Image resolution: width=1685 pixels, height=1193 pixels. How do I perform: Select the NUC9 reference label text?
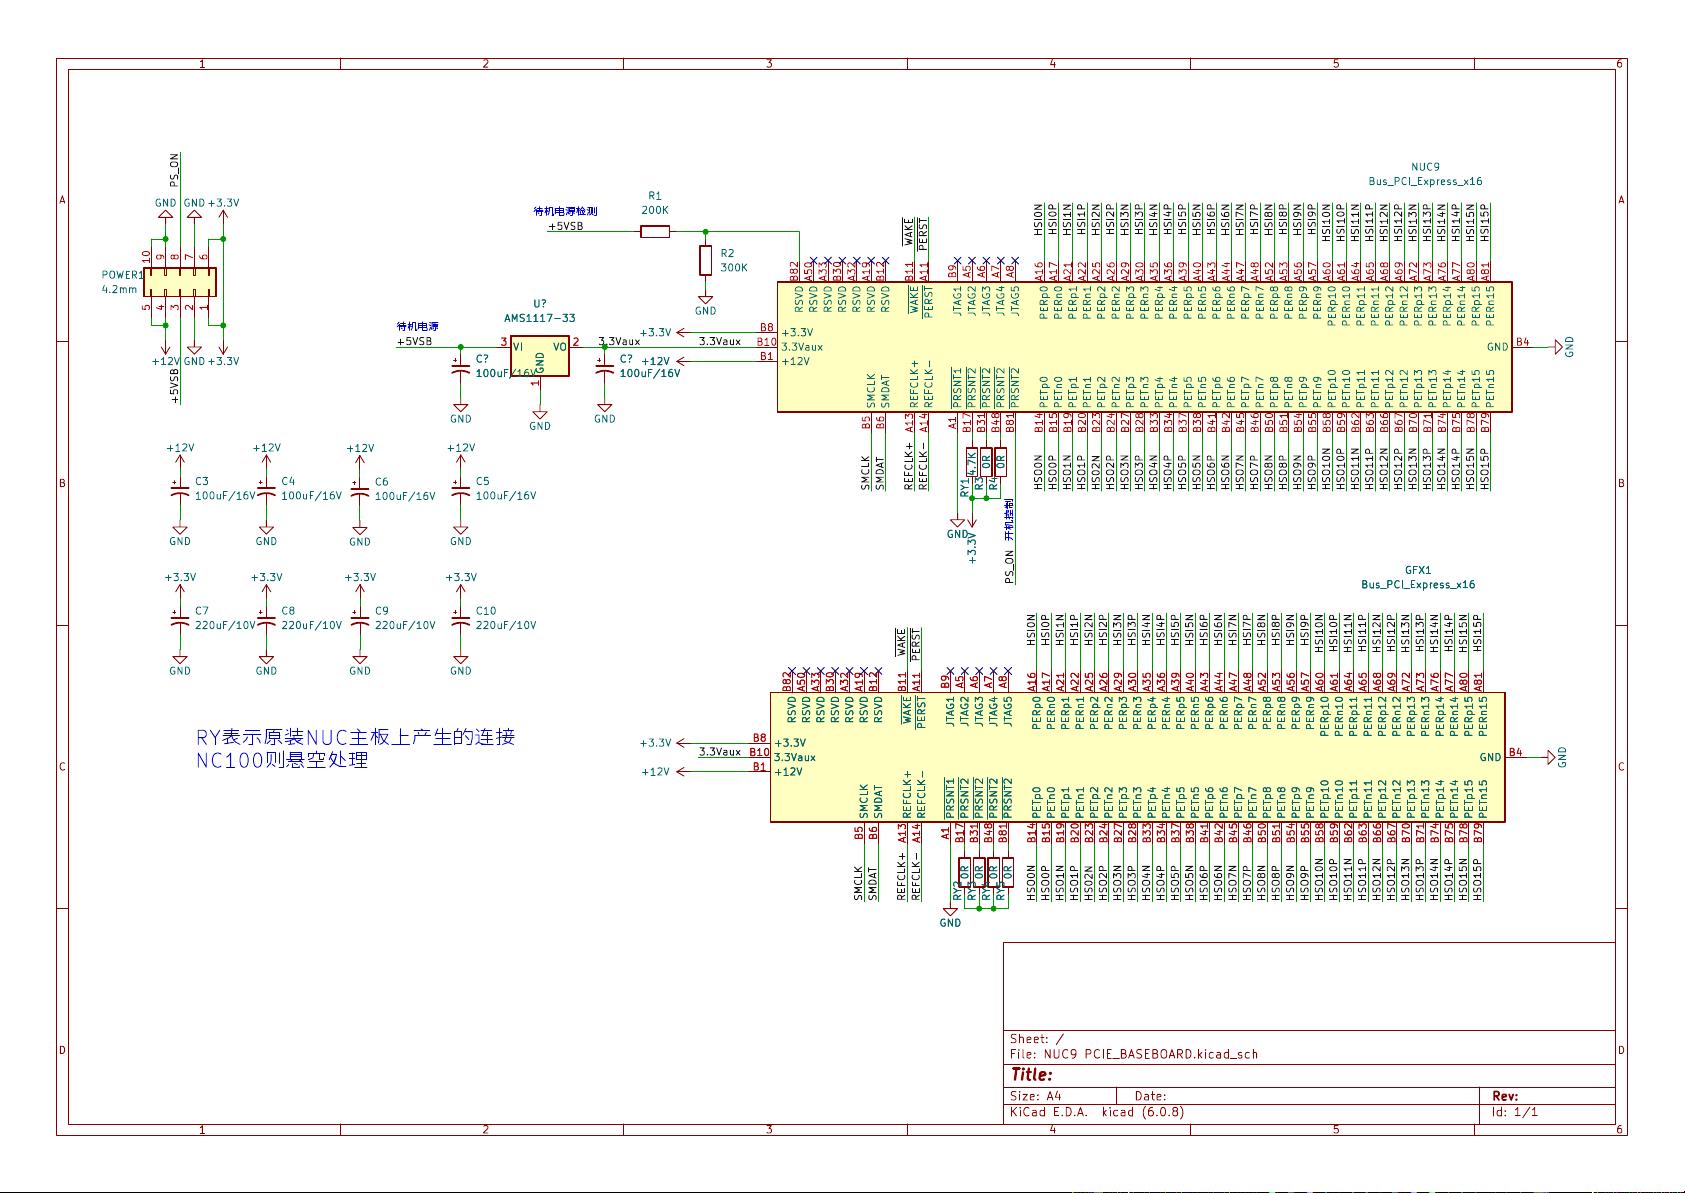click(1425, 167)
